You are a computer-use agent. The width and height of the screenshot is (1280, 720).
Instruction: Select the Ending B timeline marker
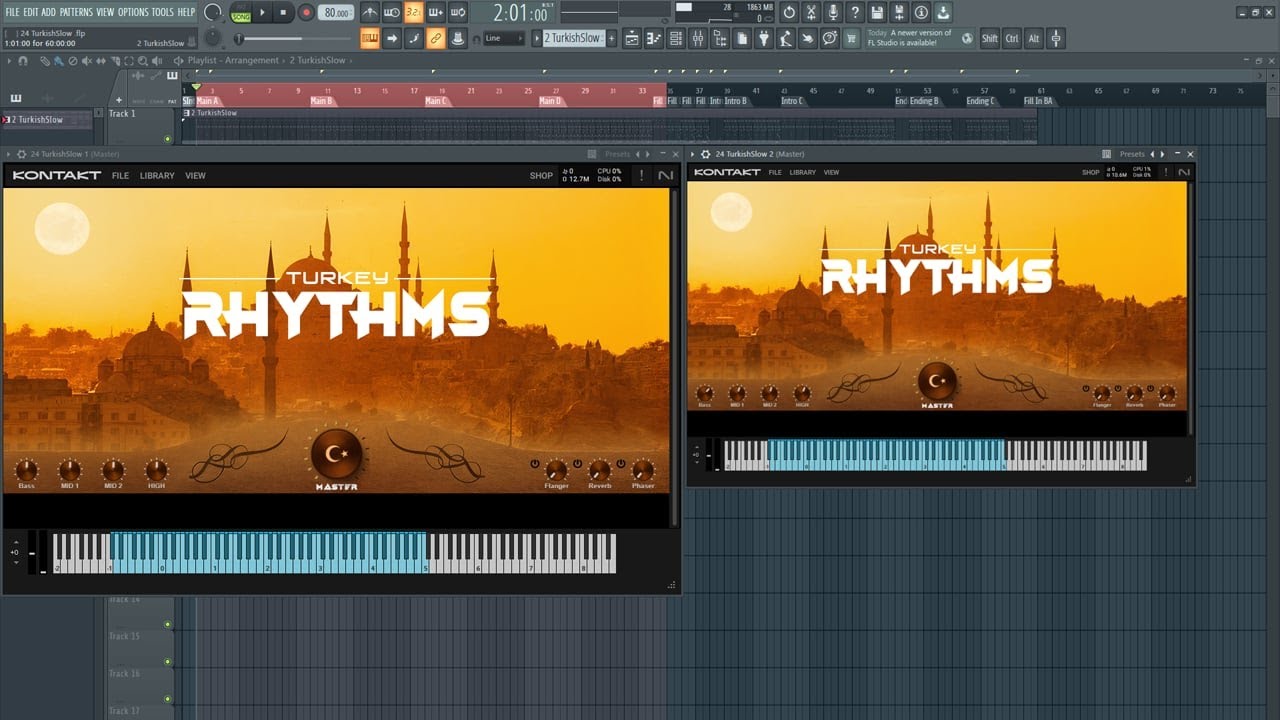[x=924, y=101]
